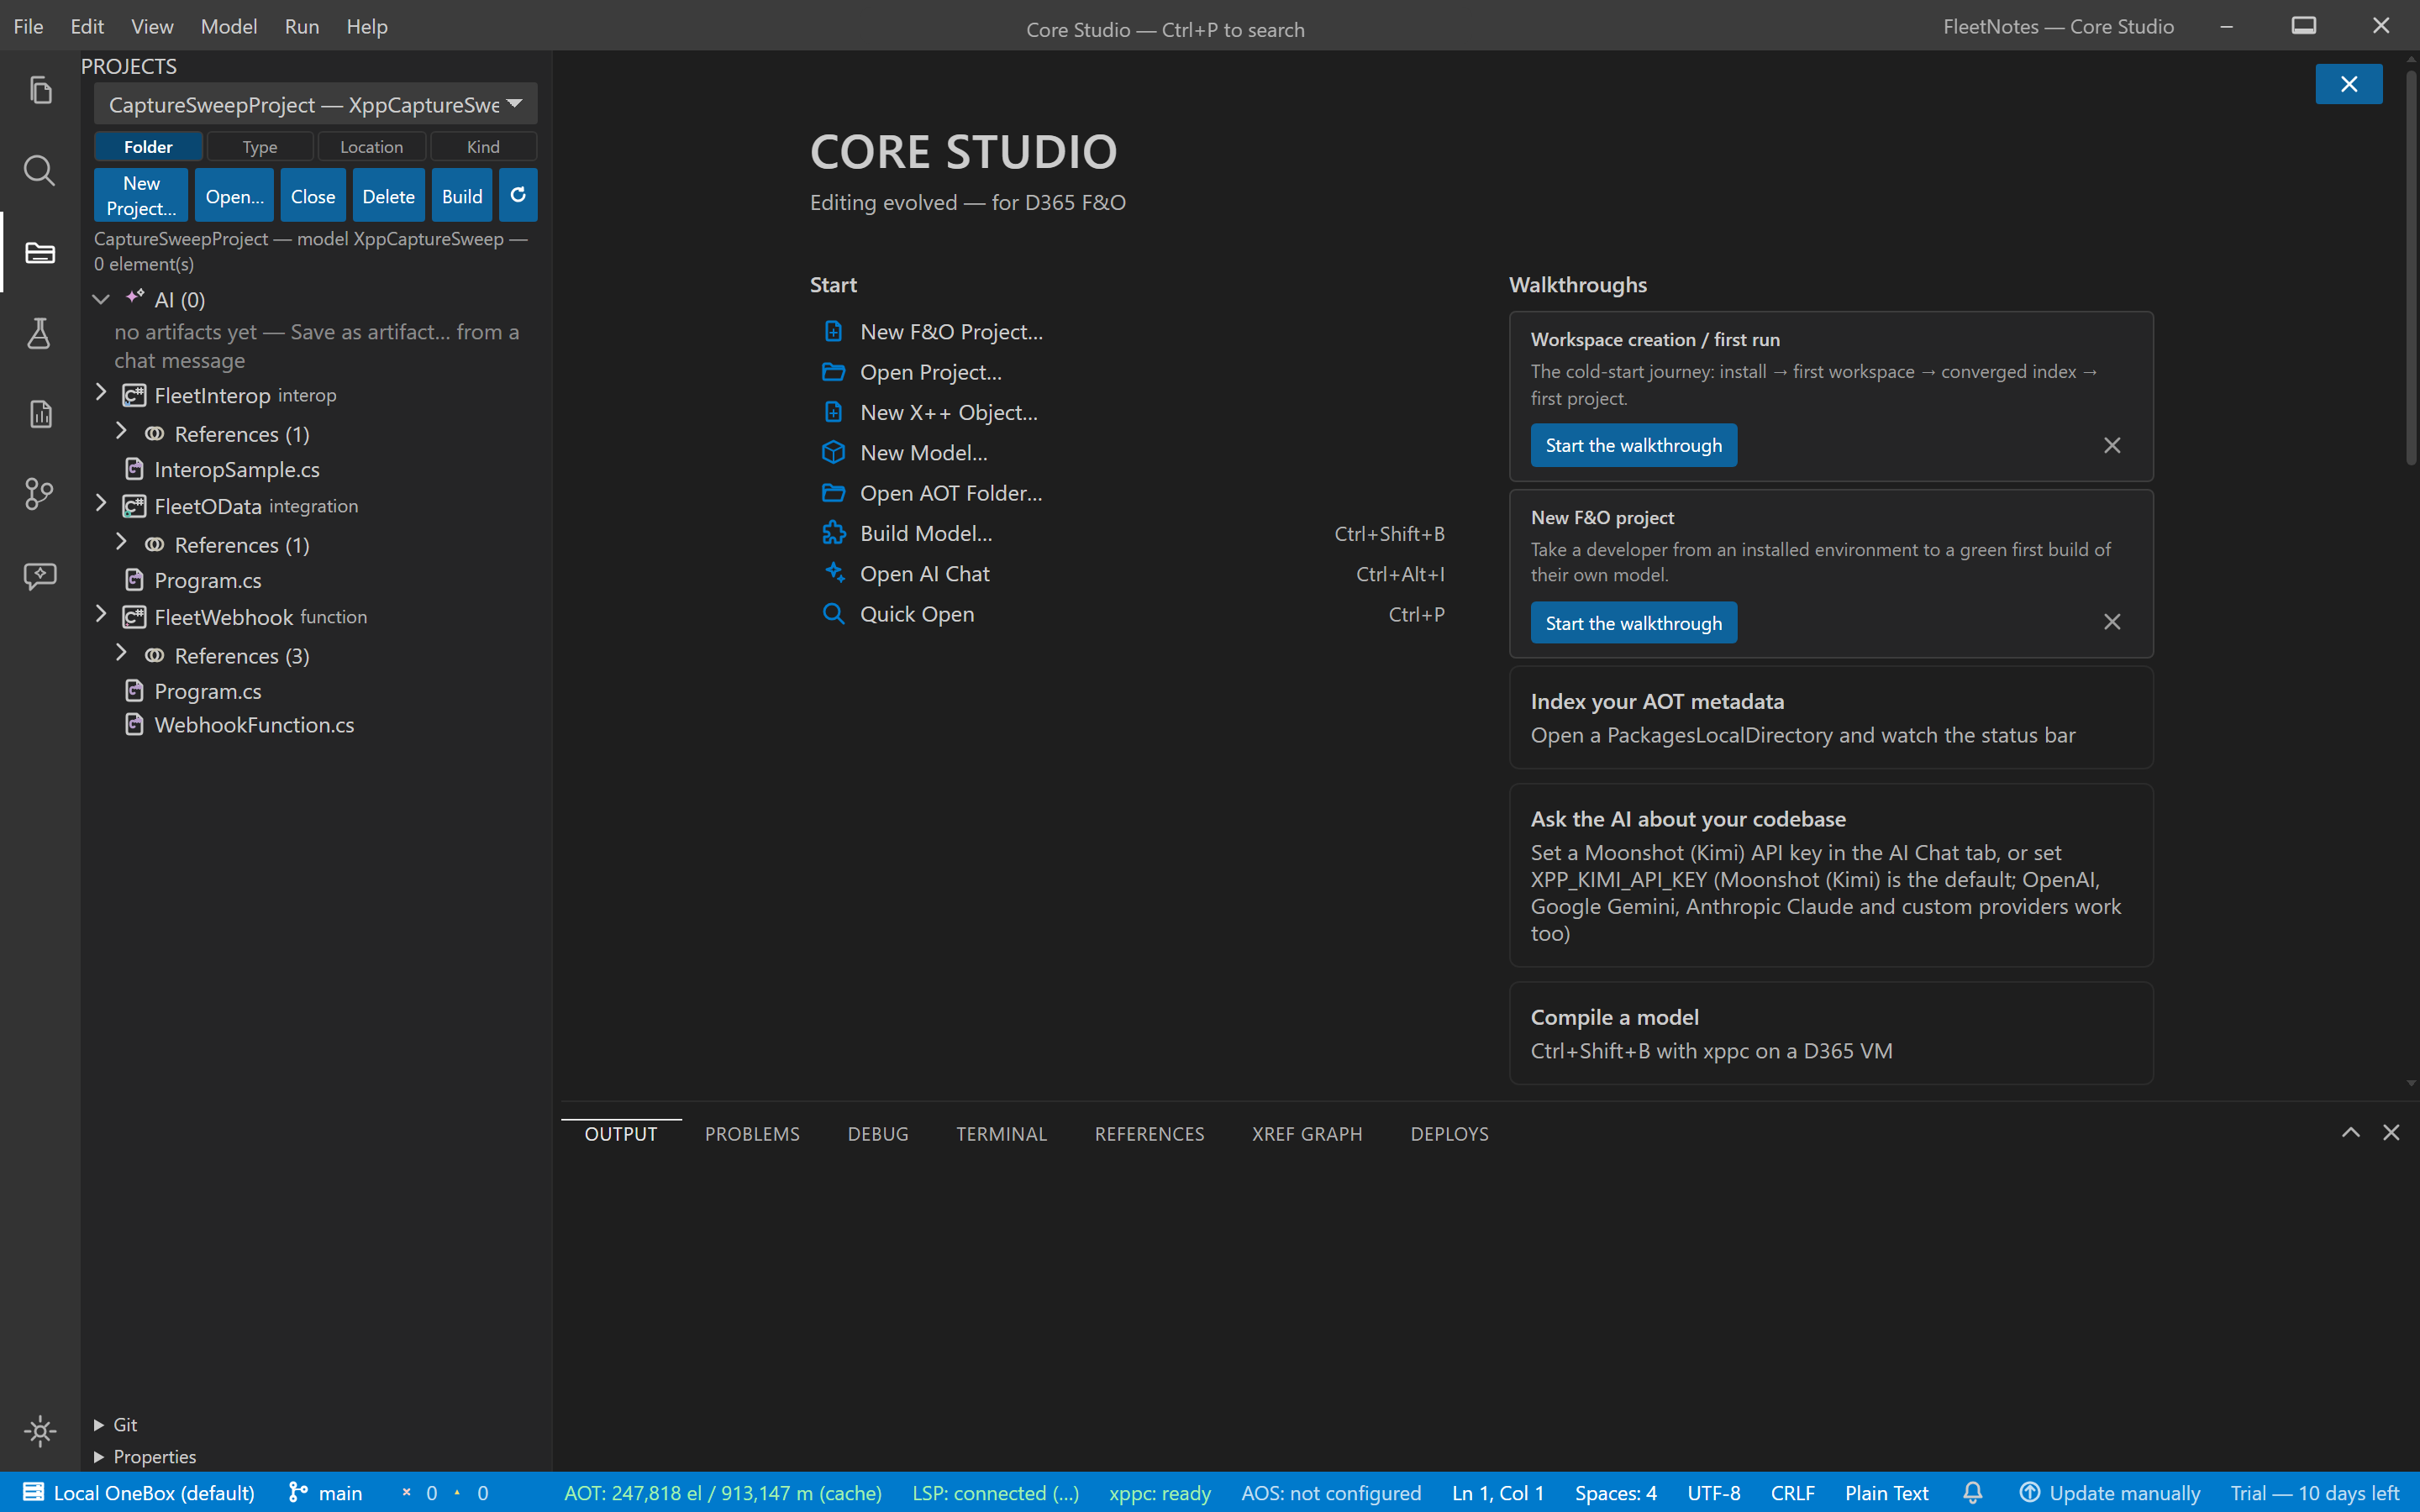
Task: Select the Folder grouping toggle
Action: (148, 146)
